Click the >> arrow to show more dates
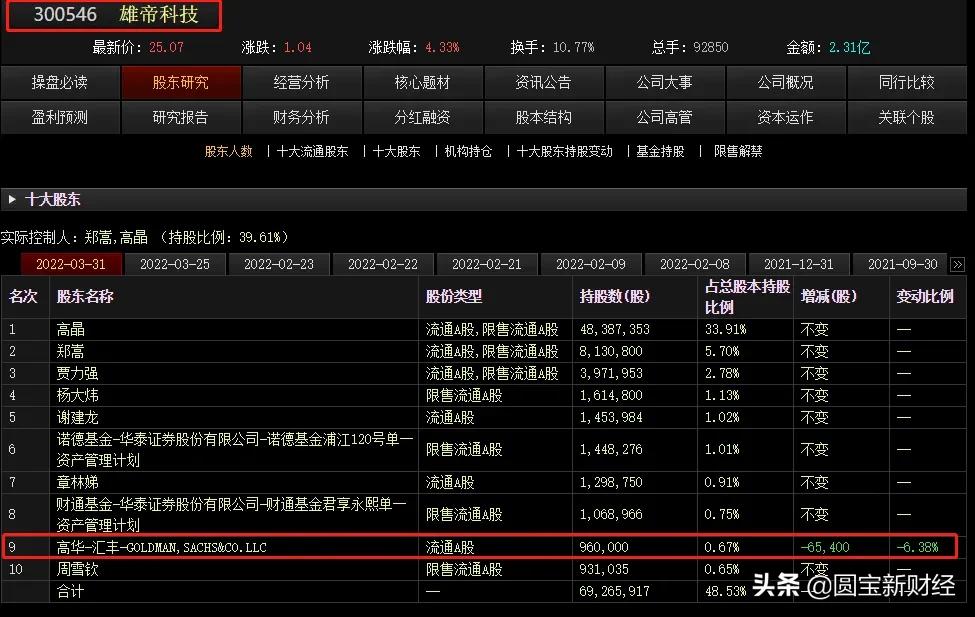This screenshot has width=975, height=617. pos(958,263)
